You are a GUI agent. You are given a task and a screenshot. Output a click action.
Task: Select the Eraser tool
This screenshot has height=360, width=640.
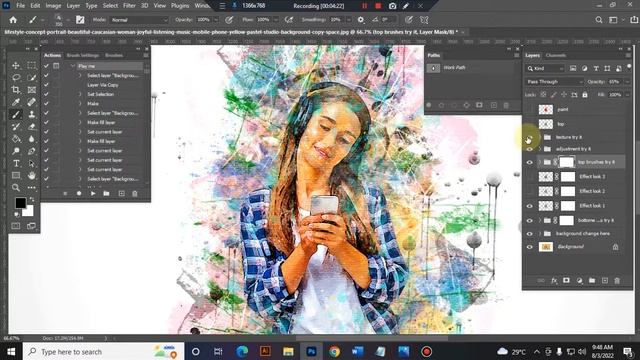(31, 127)
